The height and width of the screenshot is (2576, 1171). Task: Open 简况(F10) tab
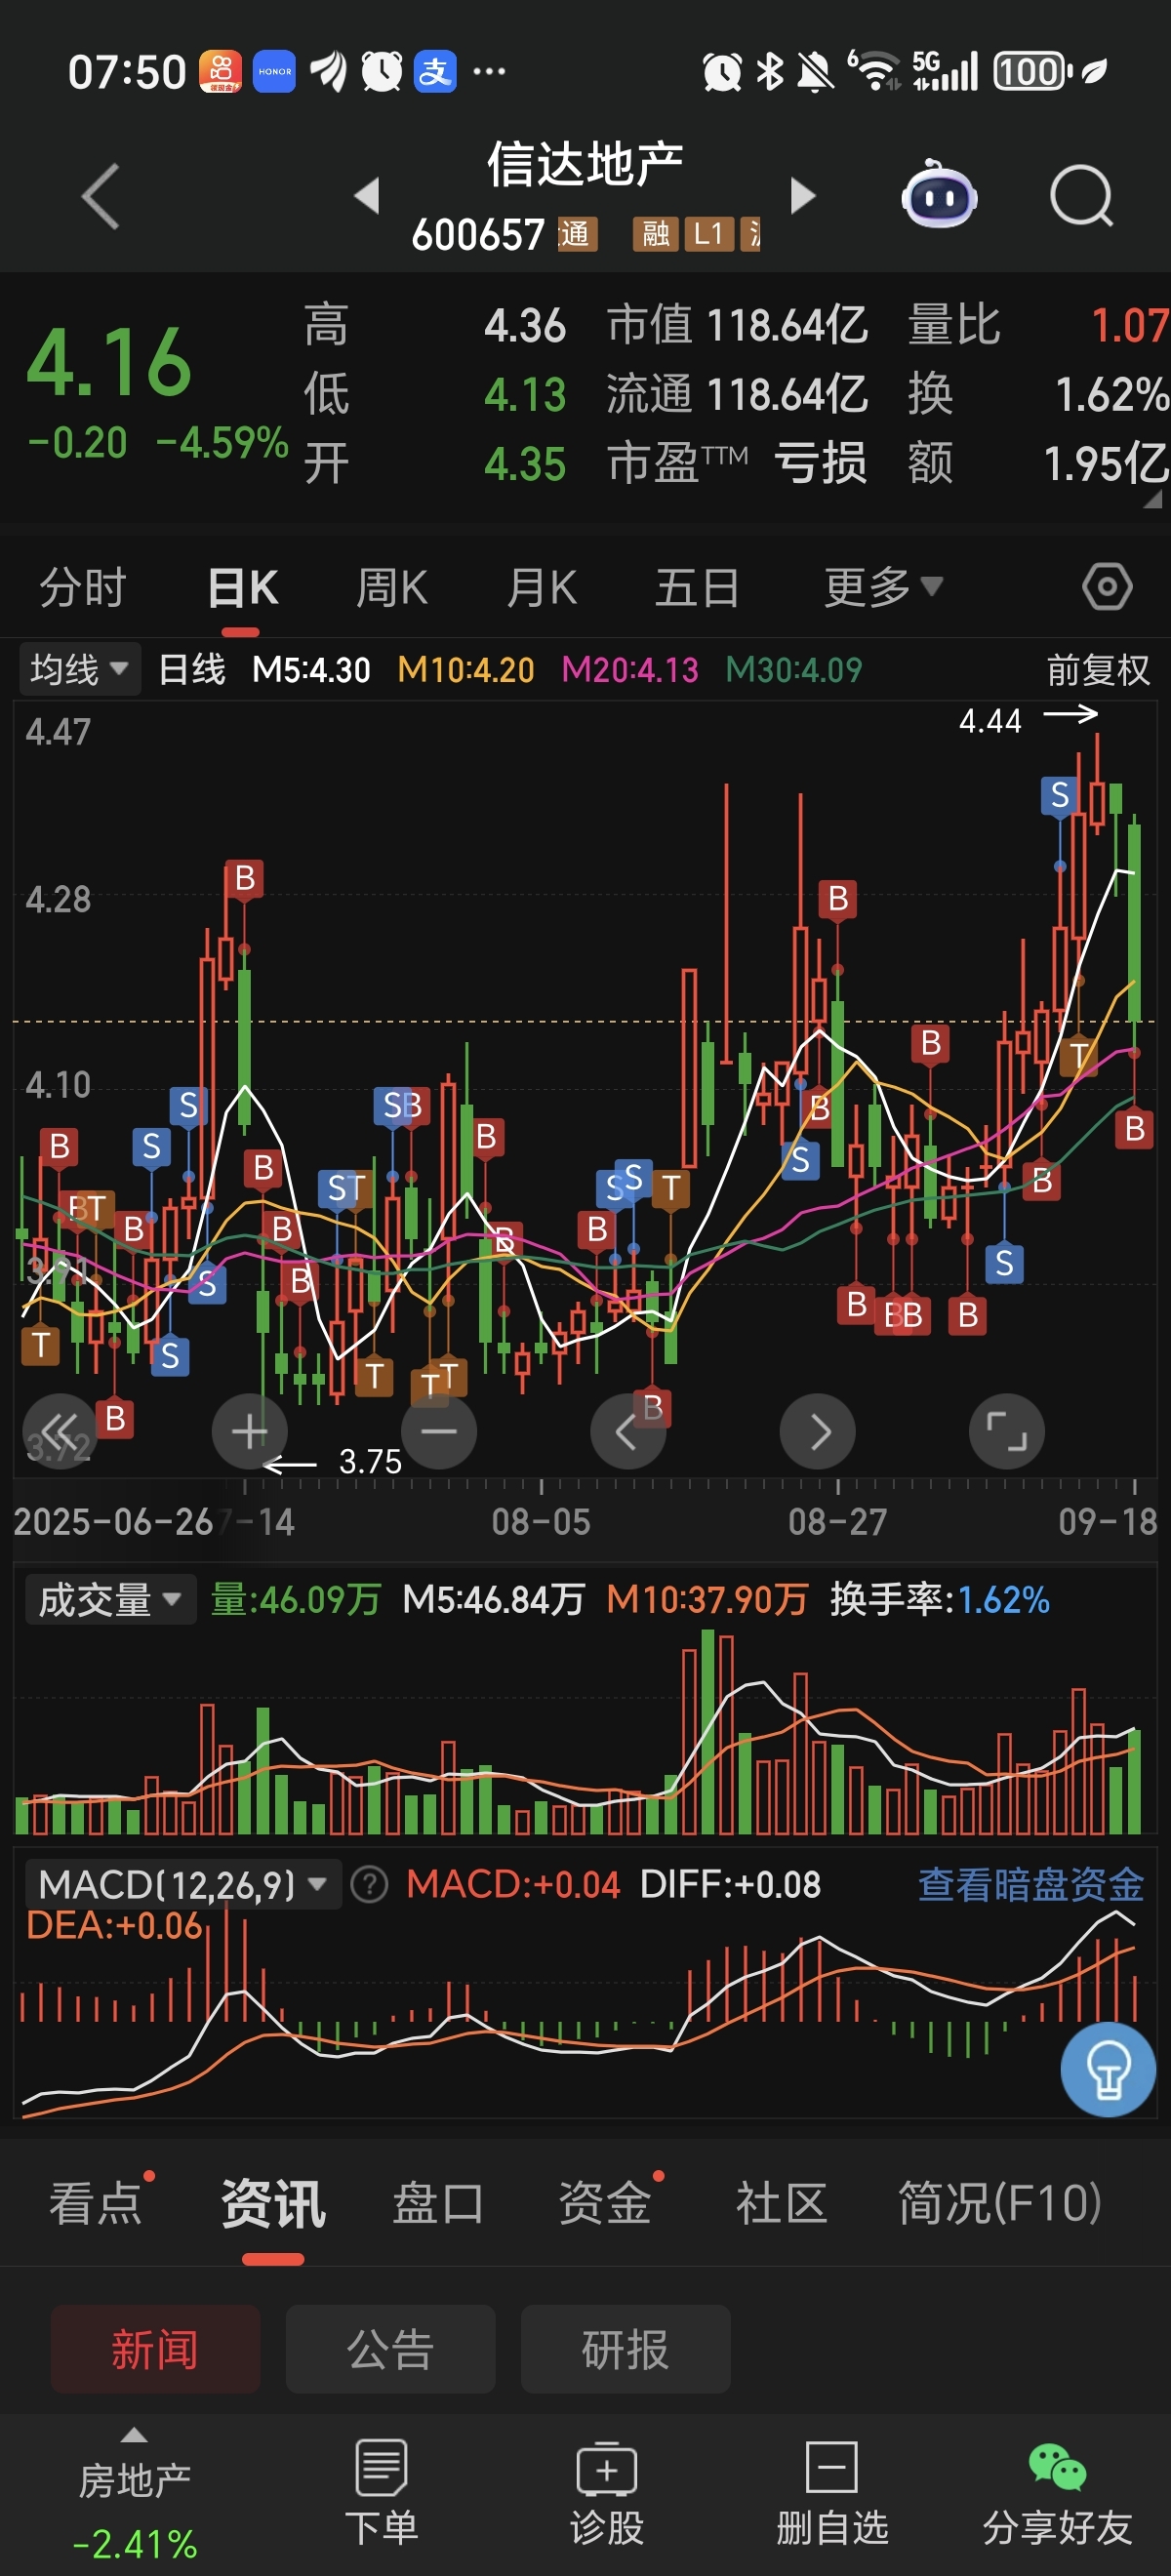point(1000,2204)
